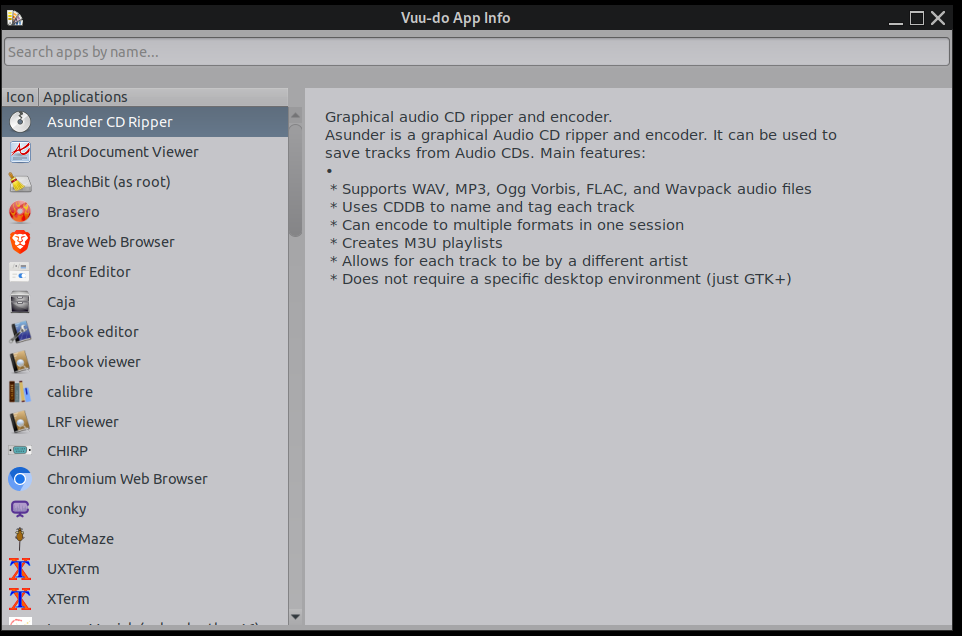Click the LRF viewer icon

pyautogui.click(x=20, y=422)
